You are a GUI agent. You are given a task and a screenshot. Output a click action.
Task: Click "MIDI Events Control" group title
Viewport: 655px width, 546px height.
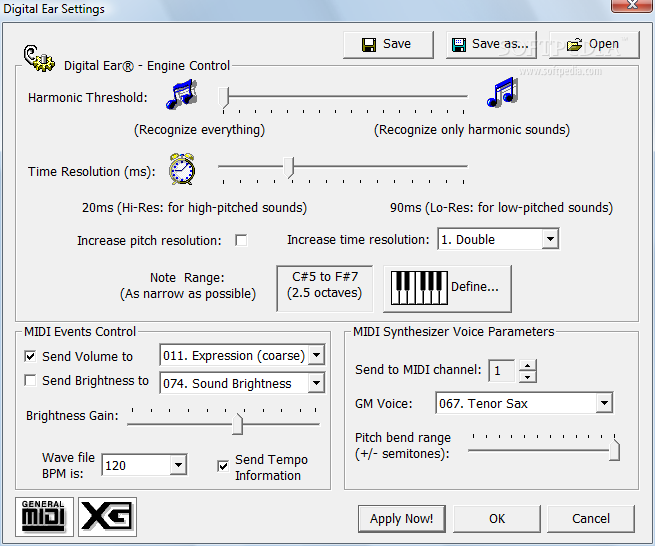click(x=80, y=332)
